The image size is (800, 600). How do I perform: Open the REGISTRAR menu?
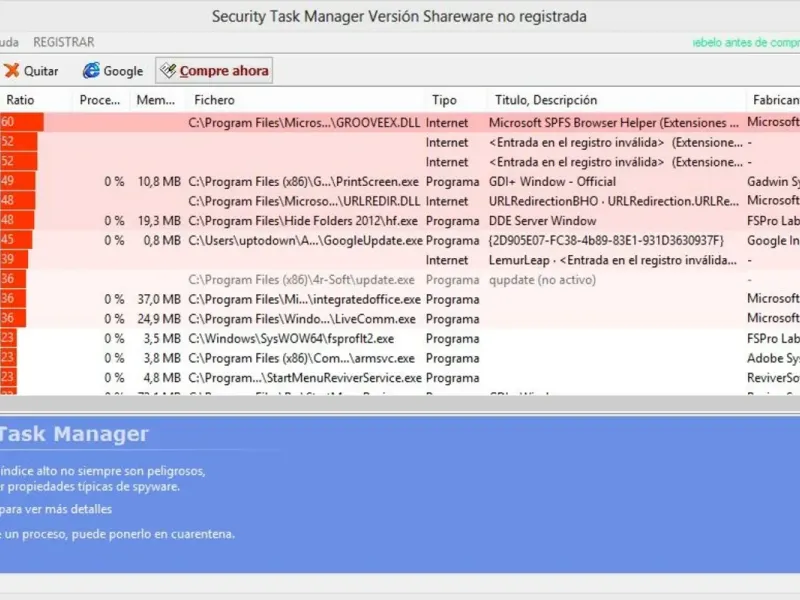coord(64,42)
